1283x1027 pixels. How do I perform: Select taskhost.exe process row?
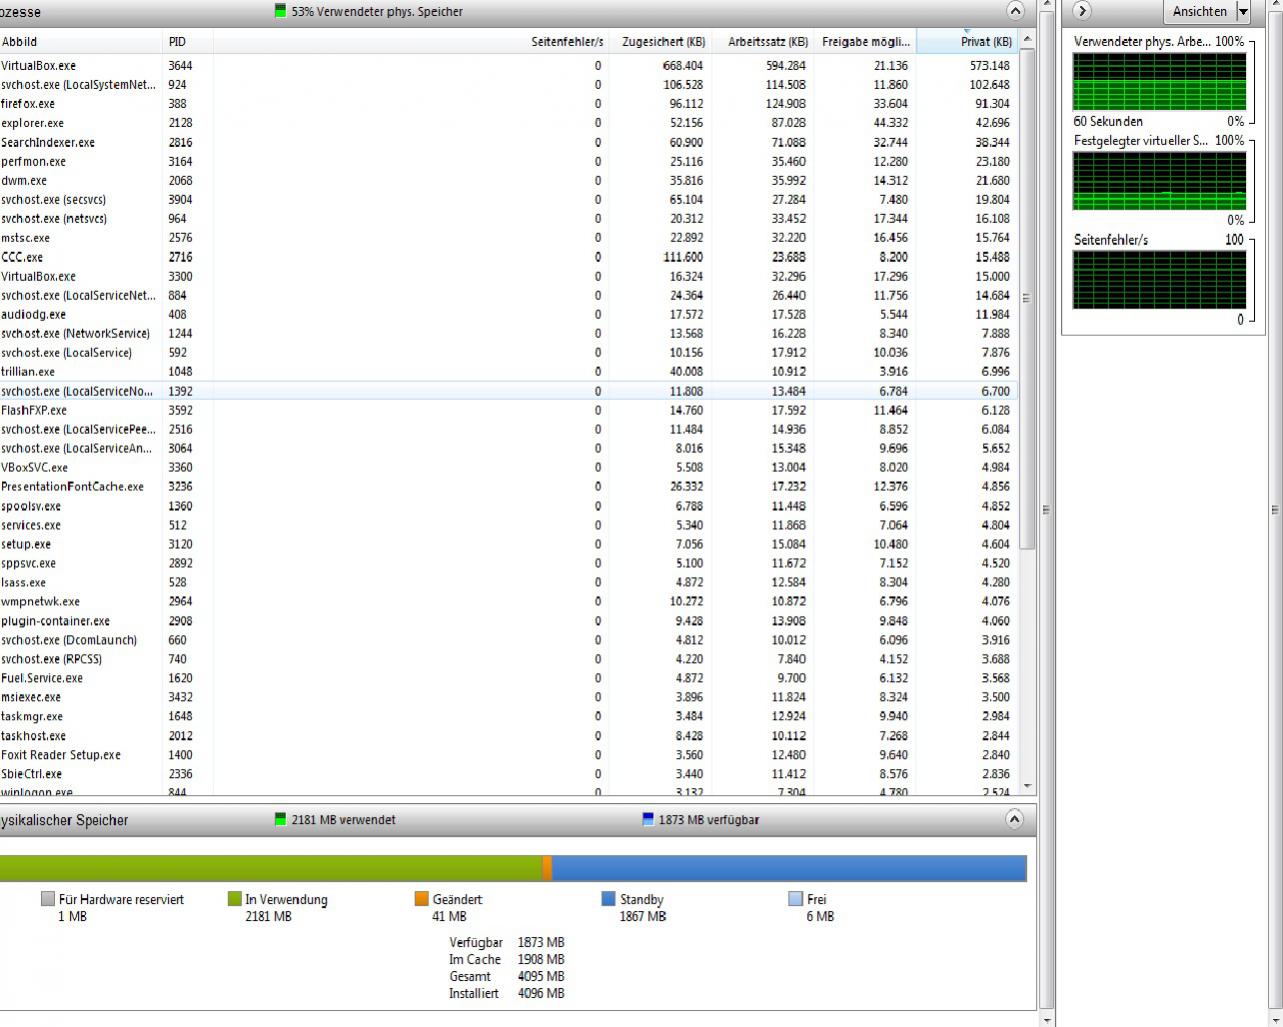click(x=509, y=736)
